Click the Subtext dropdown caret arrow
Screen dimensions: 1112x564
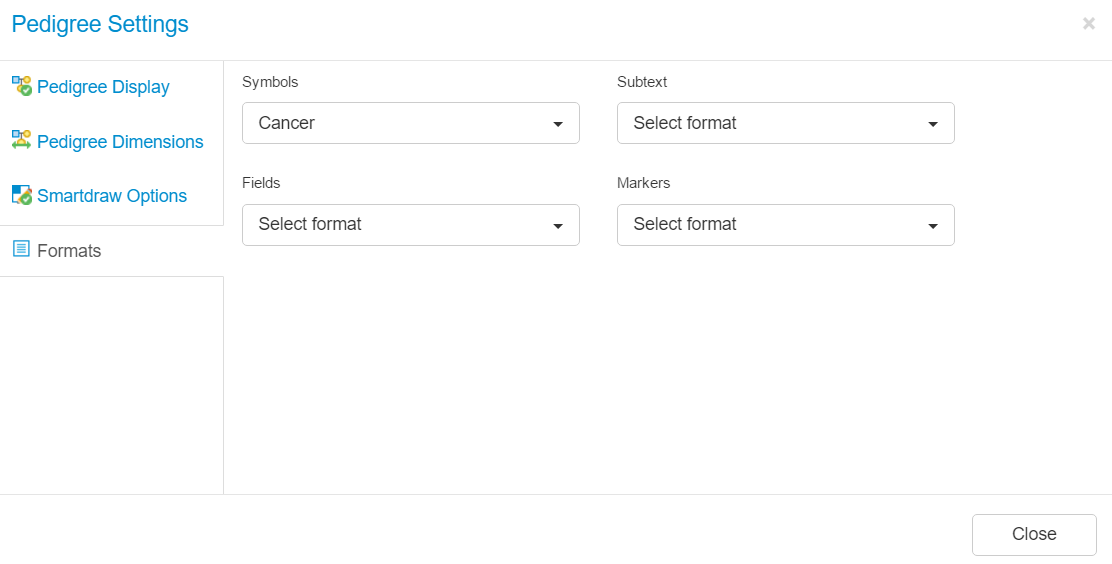pyautogui.click(x=933, y=124)
